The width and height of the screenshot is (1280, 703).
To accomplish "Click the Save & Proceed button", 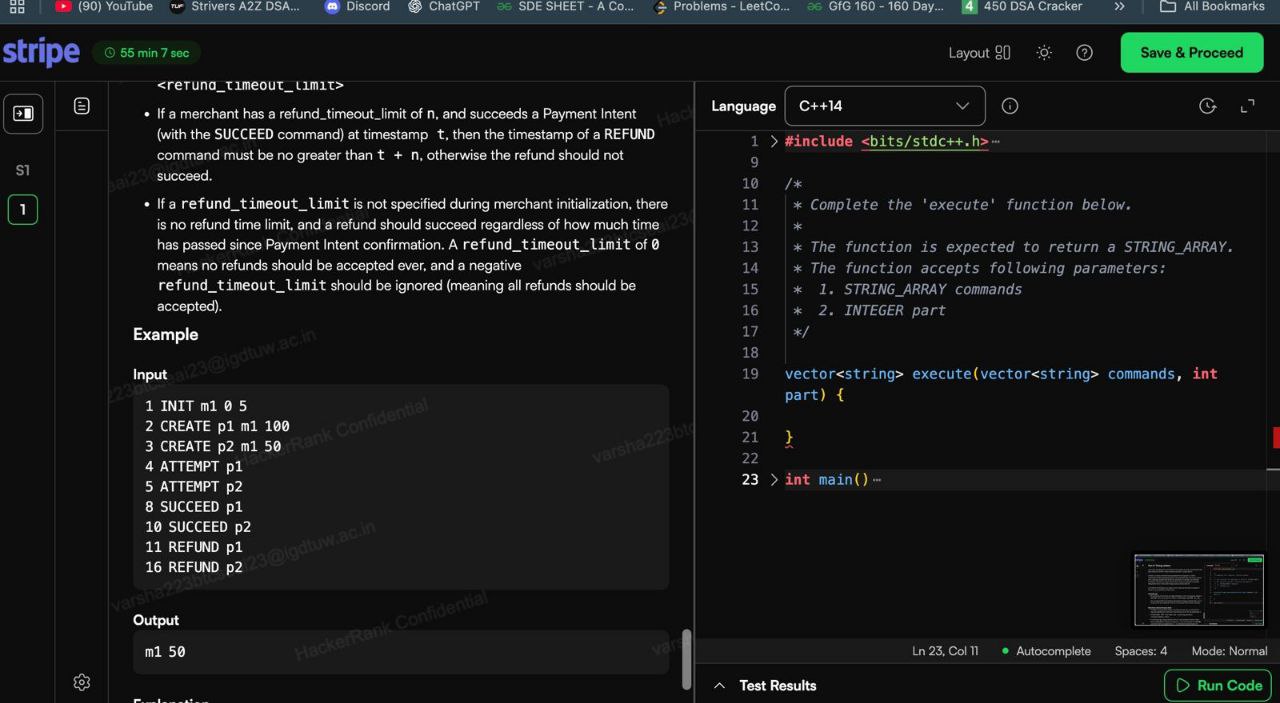I will click(x=1191, y=53).
